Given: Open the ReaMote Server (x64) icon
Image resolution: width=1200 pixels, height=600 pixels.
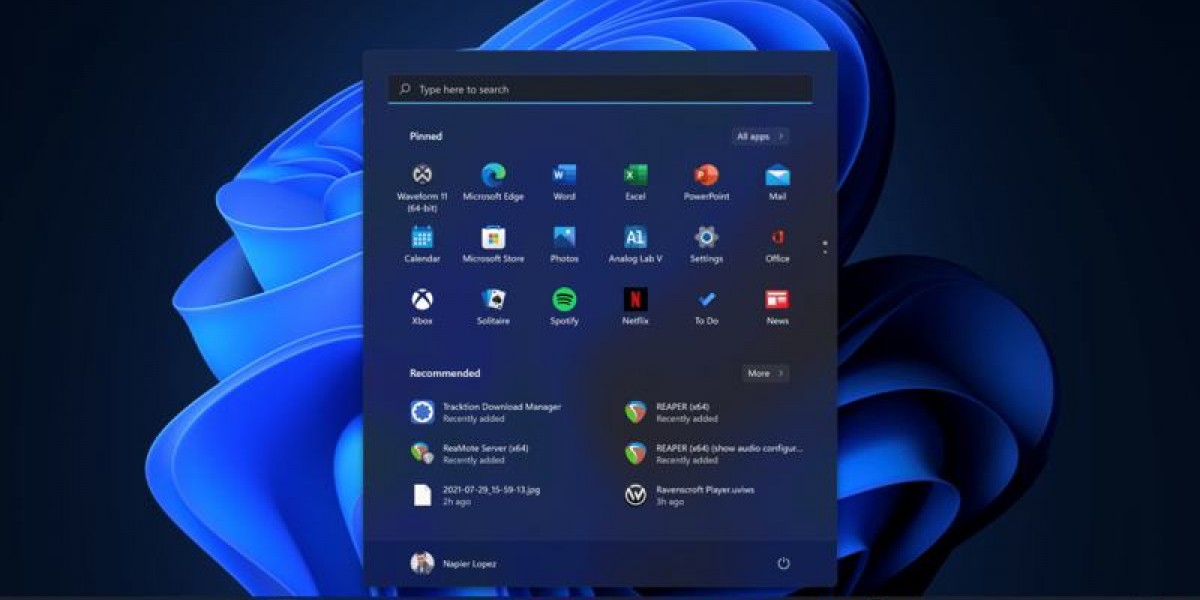Looking at the screenshot, I should [422, 453].
